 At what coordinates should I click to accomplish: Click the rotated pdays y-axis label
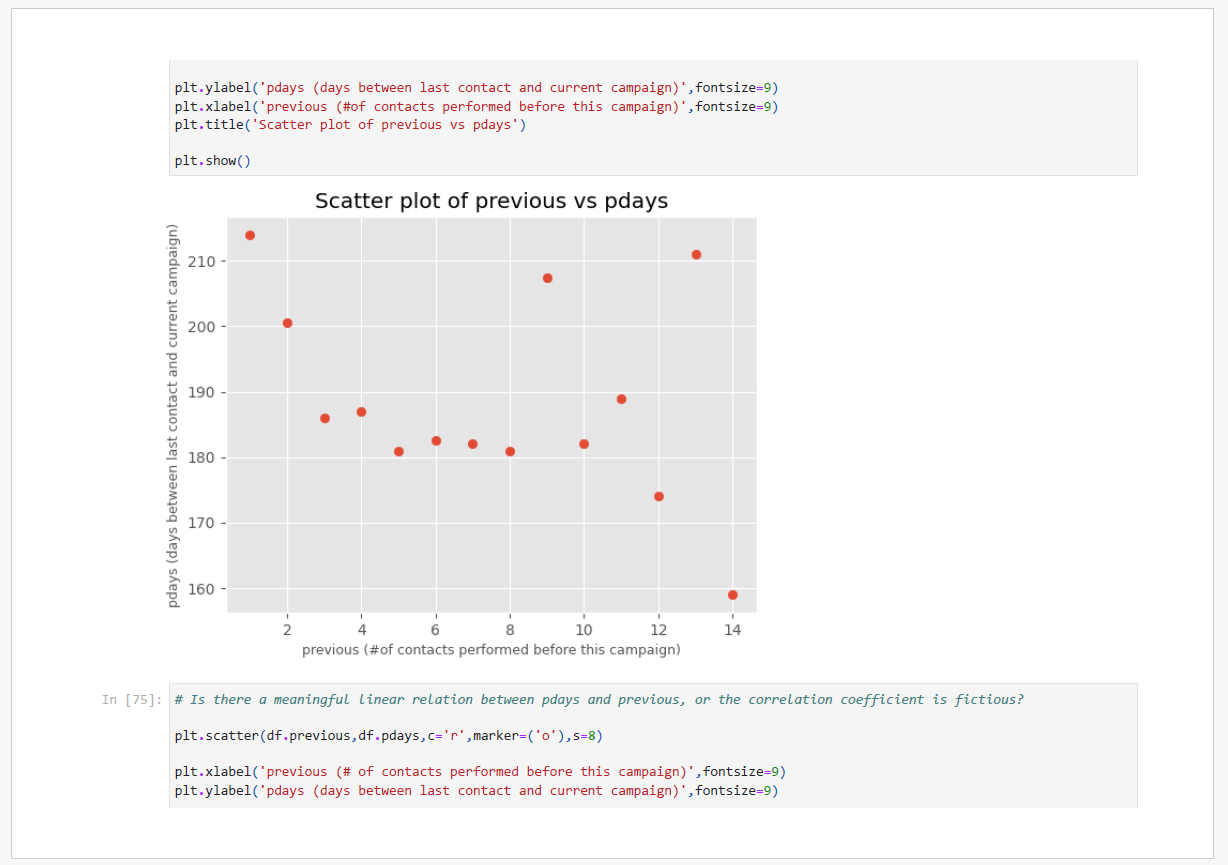point(173,415)
